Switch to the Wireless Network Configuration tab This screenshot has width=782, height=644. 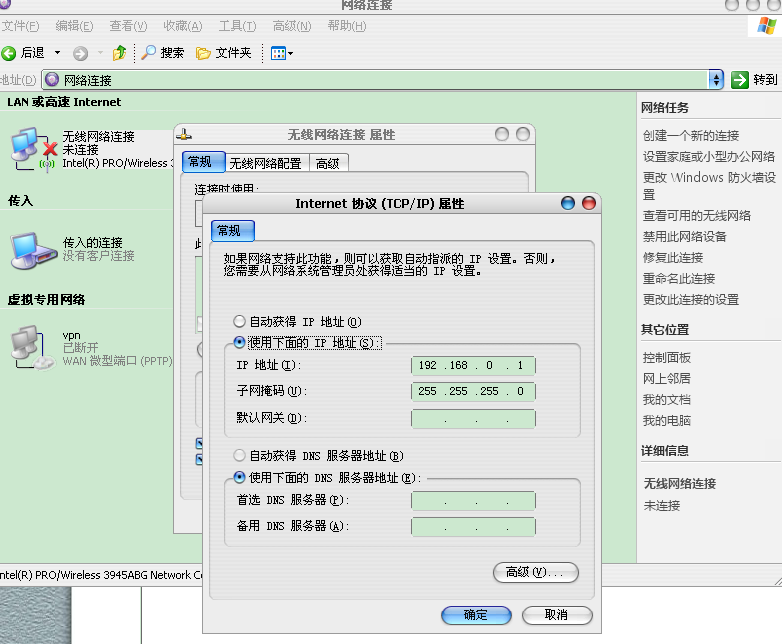264,164
